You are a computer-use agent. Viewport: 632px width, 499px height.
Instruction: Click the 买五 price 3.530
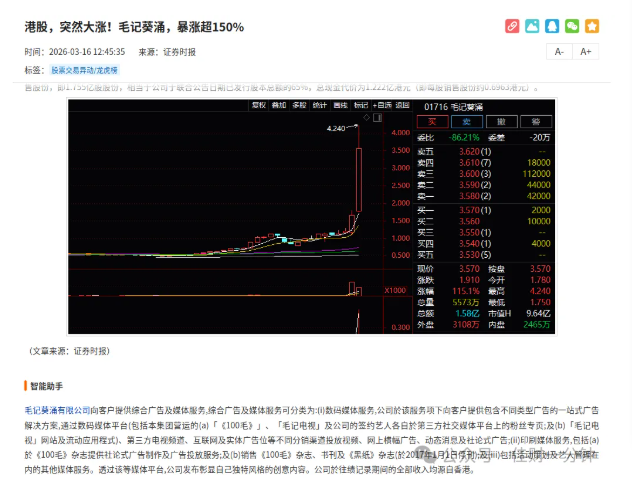(x=469, y=255)
